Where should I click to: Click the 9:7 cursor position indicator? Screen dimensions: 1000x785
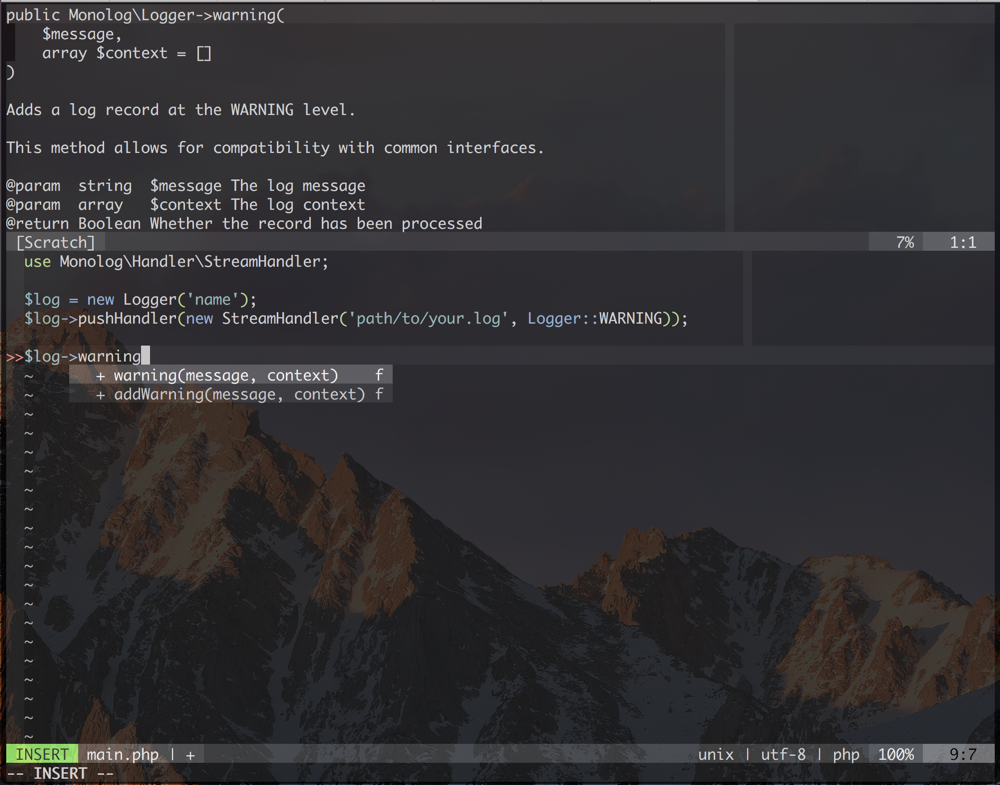click(962, 755)
